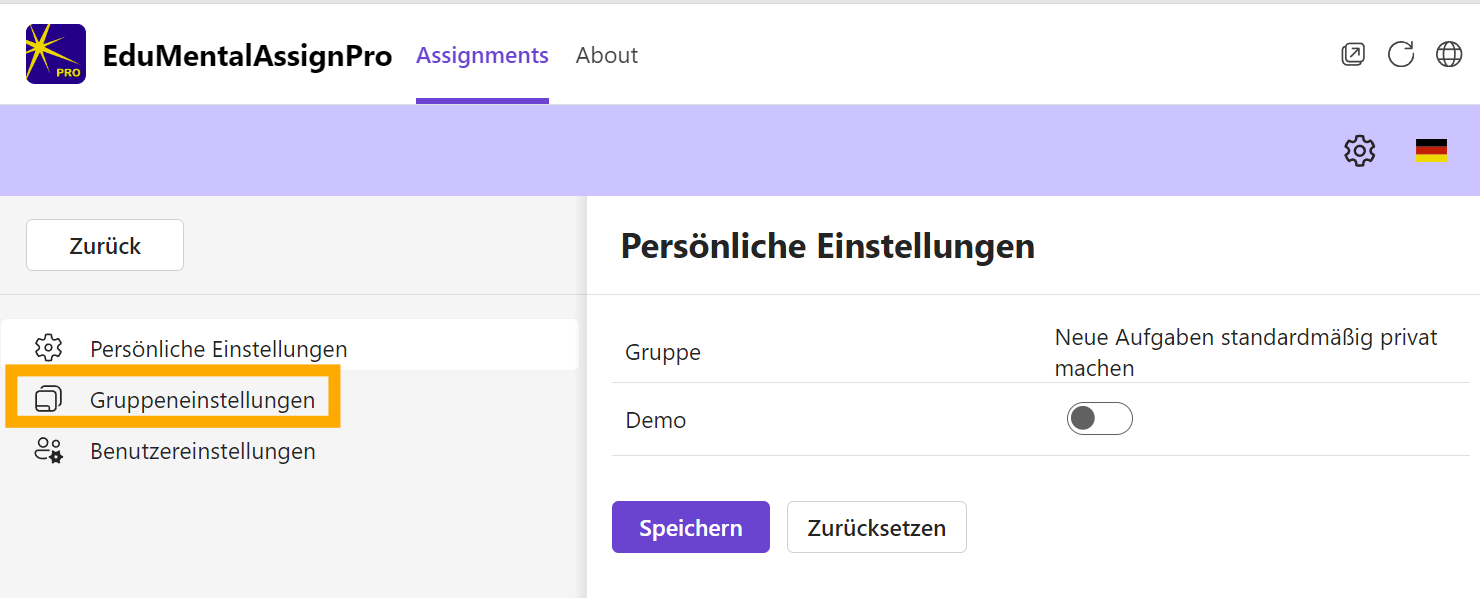1480x598 pixels.
Task: Select Persönliche Einstellungen label in sidebar
Action: tap(218, 349)
